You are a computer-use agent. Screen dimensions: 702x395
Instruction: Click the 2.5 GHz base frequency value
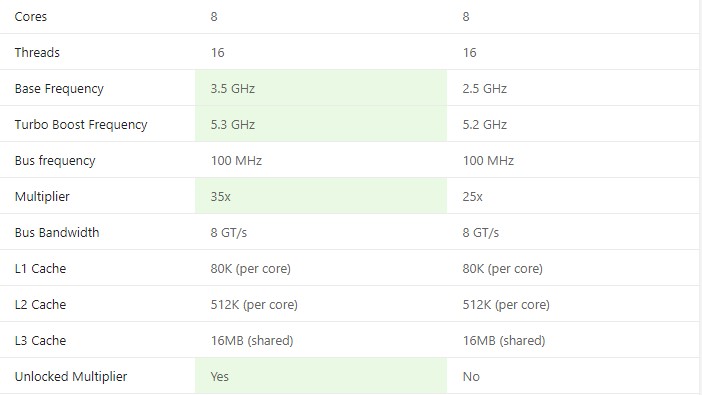tap(484, 89)
